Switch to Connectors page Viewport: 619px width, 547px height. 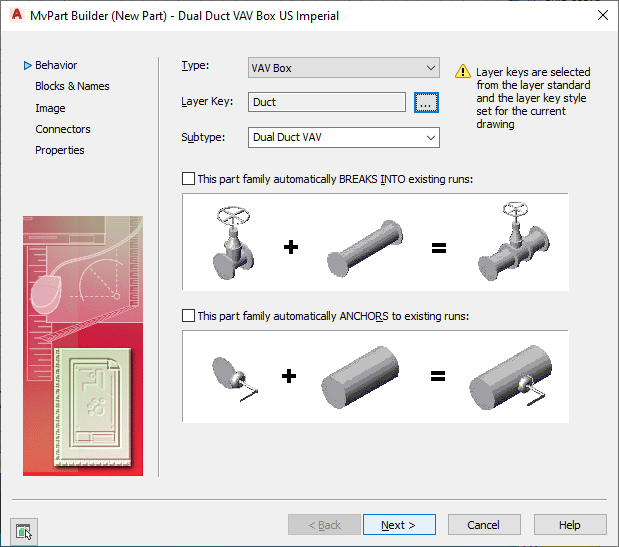click(62, 129)
